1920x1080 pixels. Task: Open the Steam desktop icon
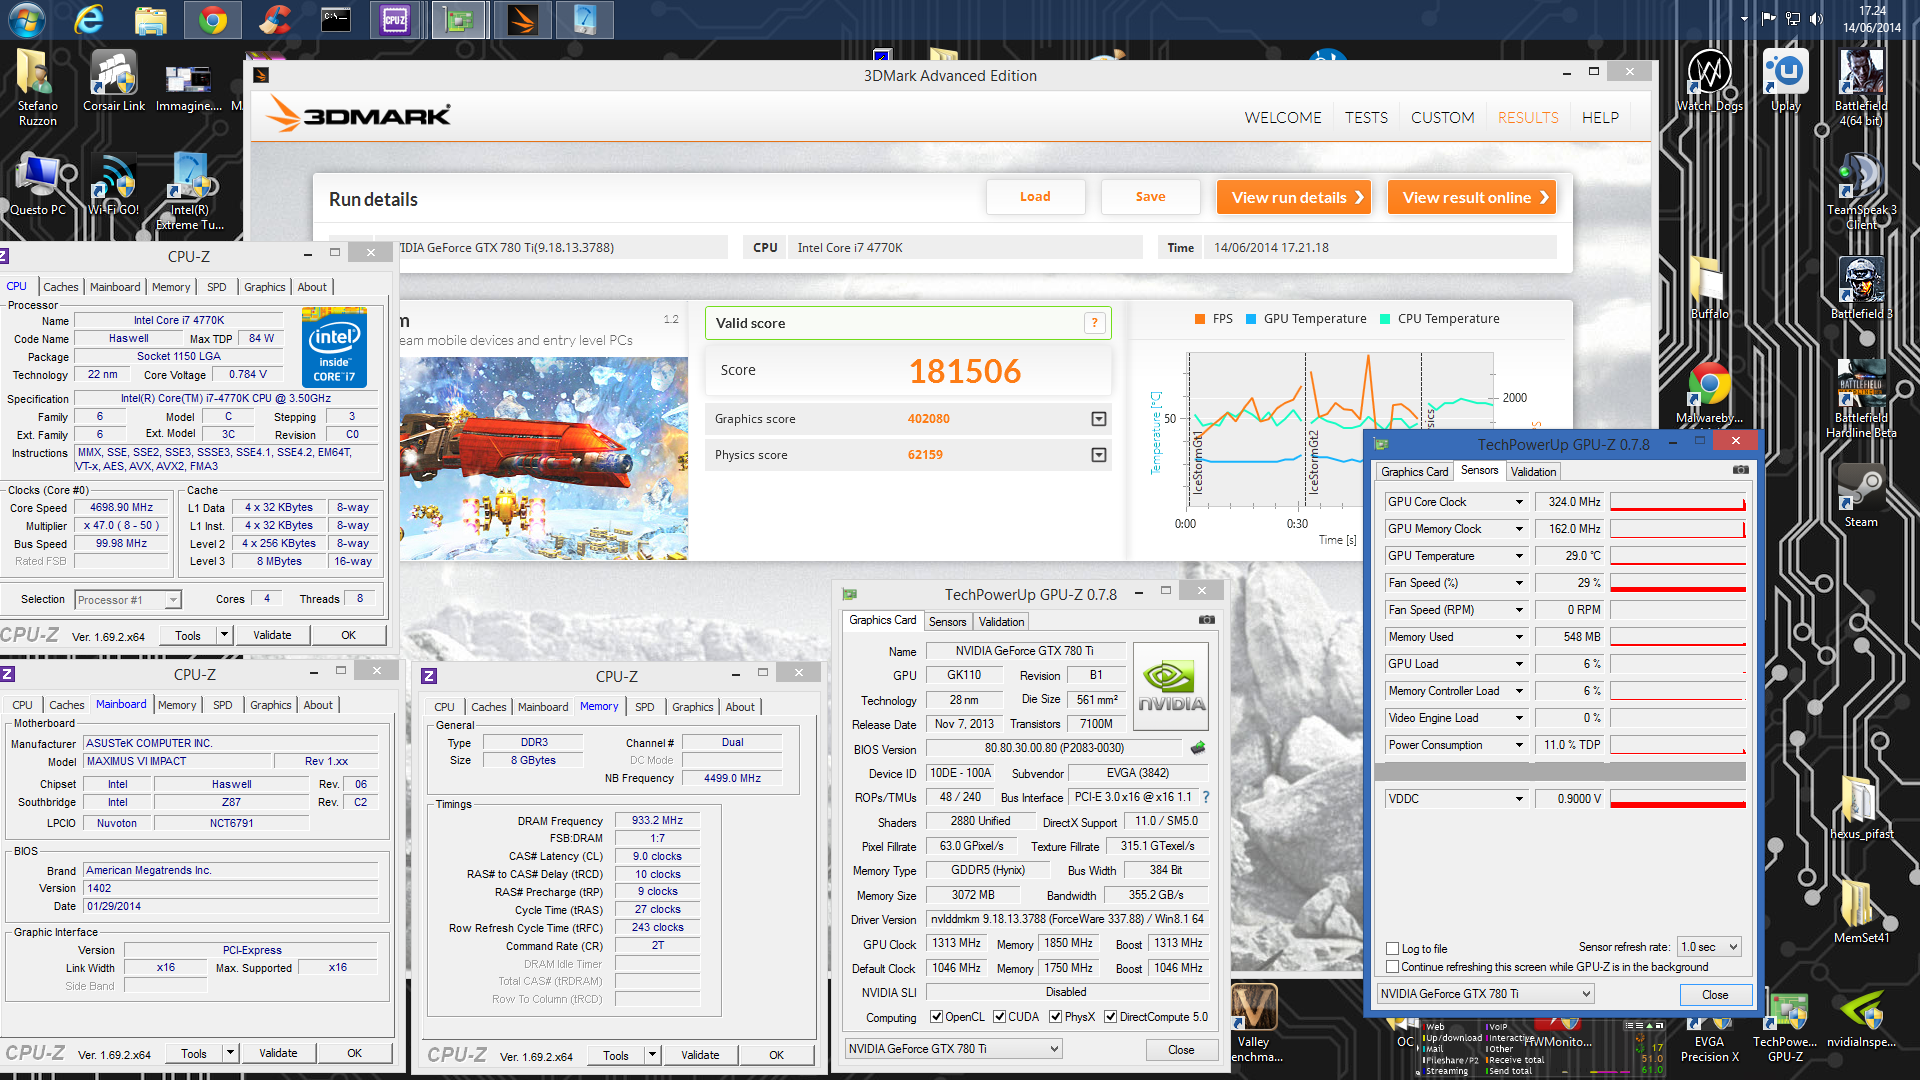click(1861, 496)
